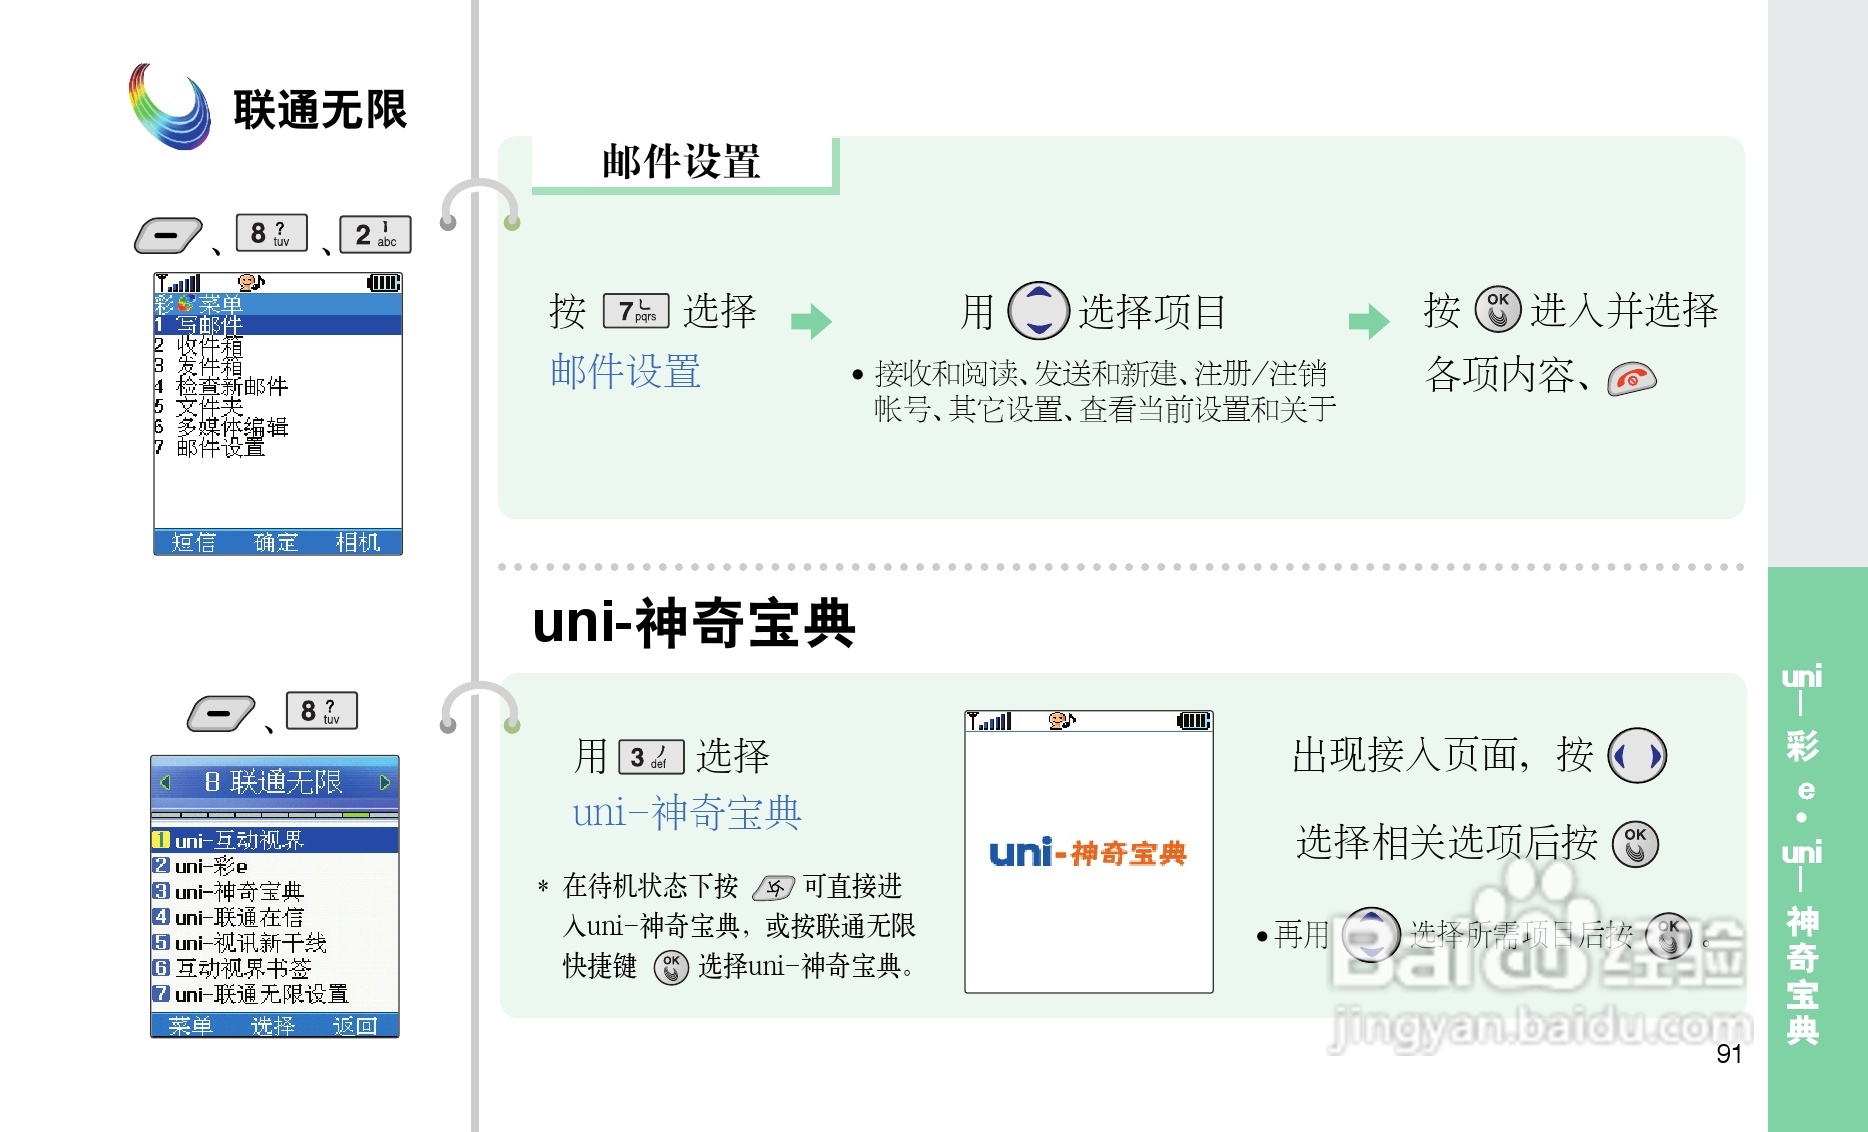Click the 相机 softkey label
This screenshot has width=1868, height=1132.
coord(358,542)
